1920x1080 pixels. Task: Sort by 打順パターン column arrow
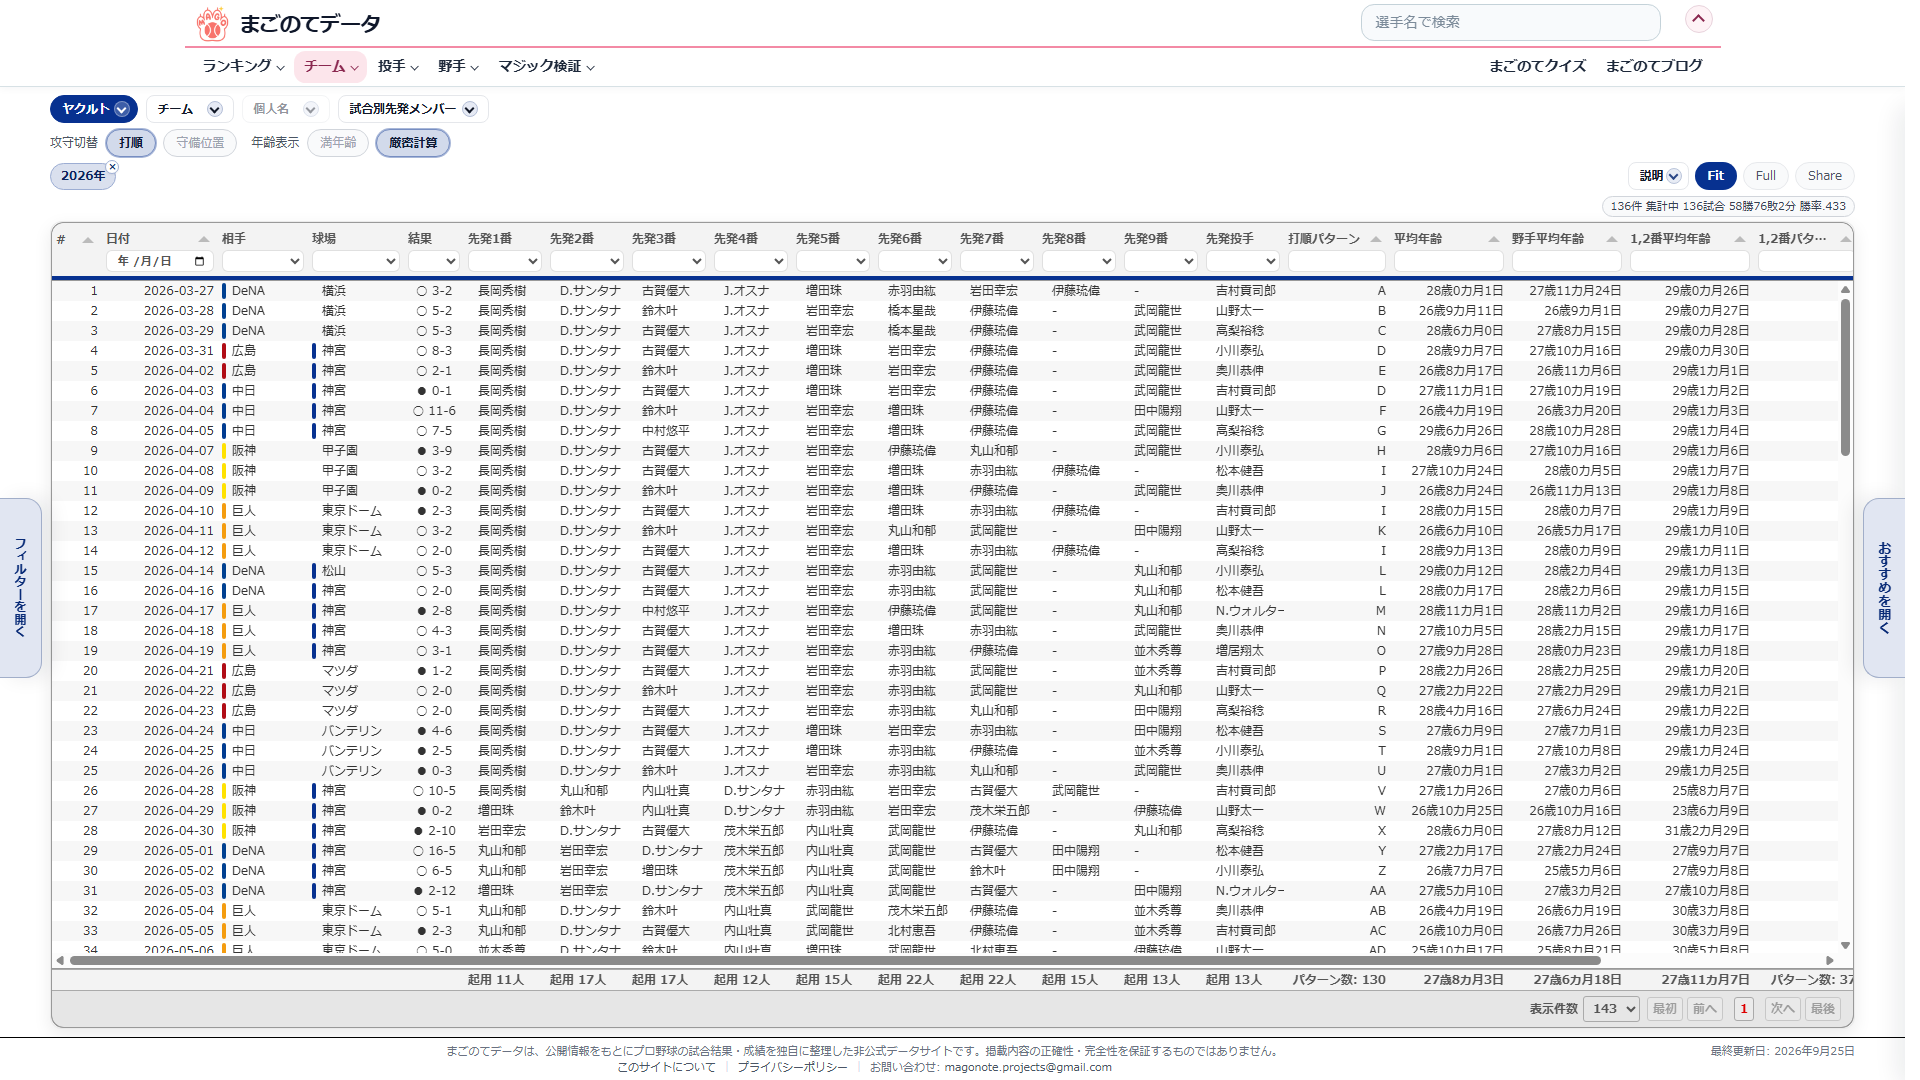(1376, 239)
